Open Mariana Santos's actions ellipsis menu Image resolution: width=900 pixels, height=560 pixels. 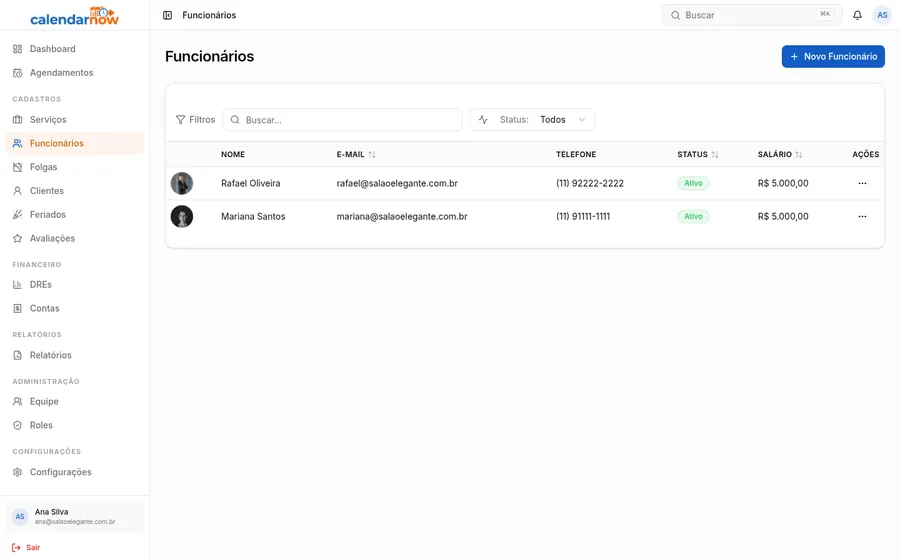(x=862, y=217)
